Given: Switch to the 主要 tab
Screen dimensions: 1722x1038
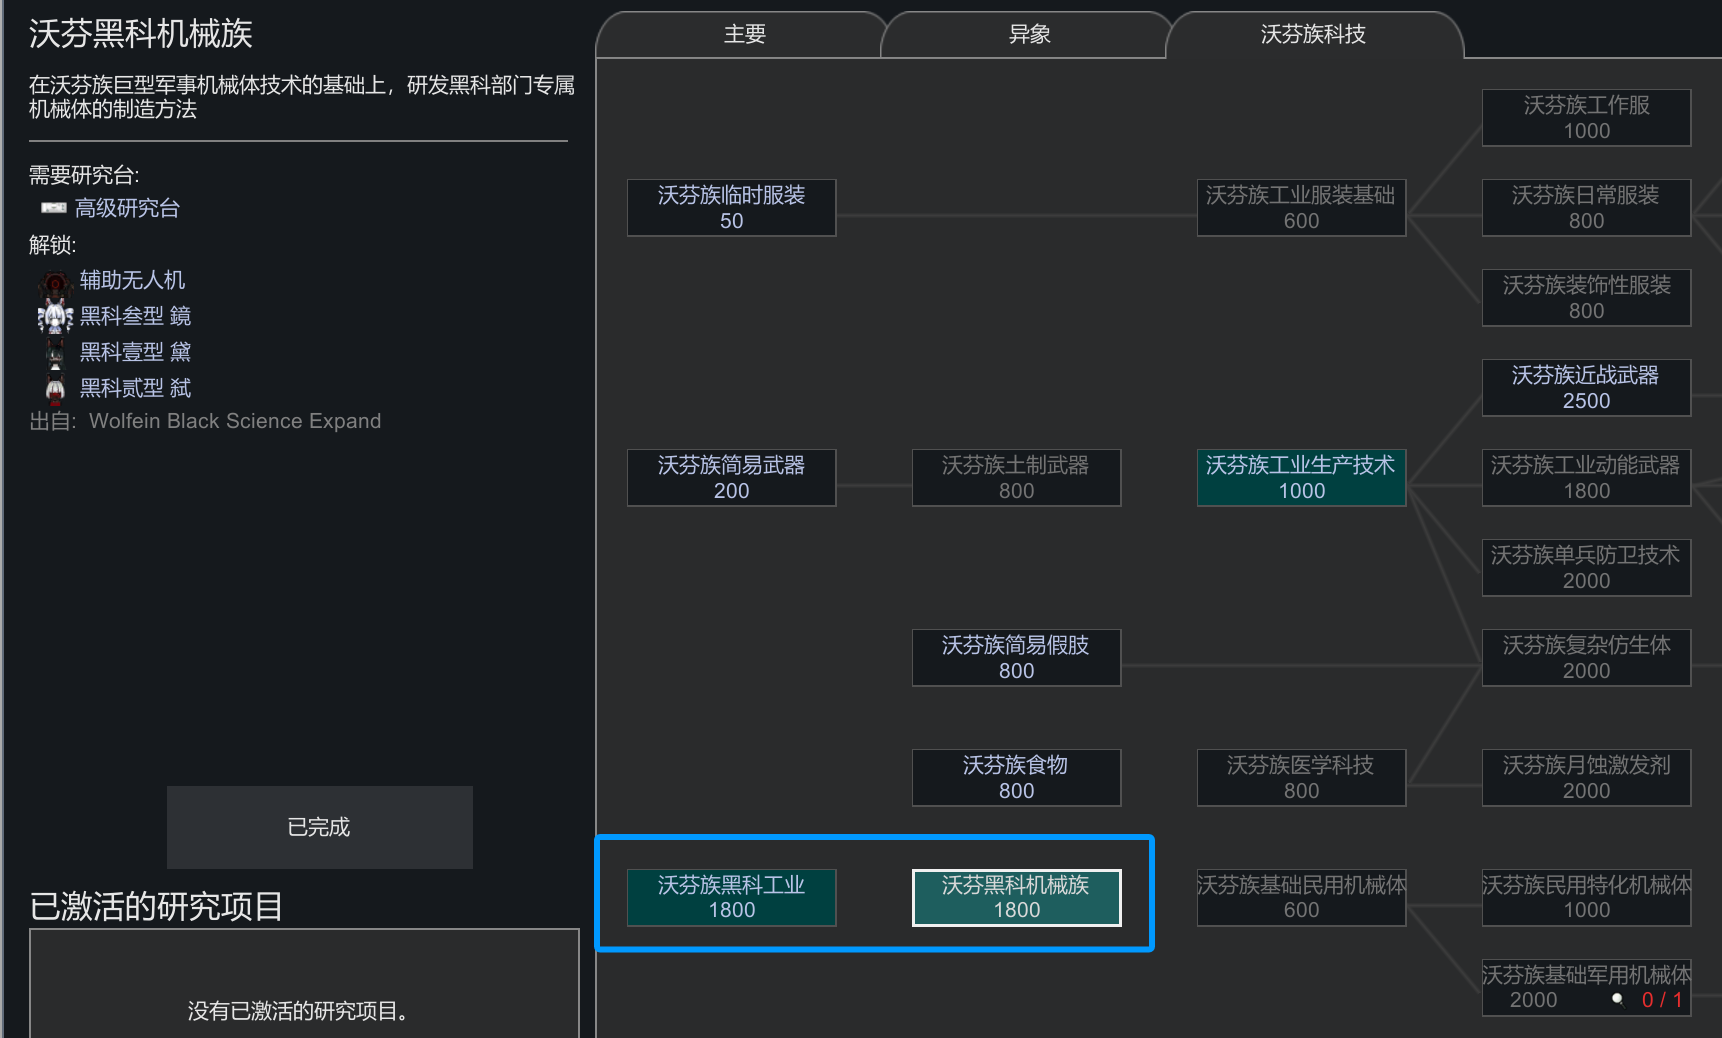Looking at the screenshot, I should pyautogui.click(x=744, y=35).
